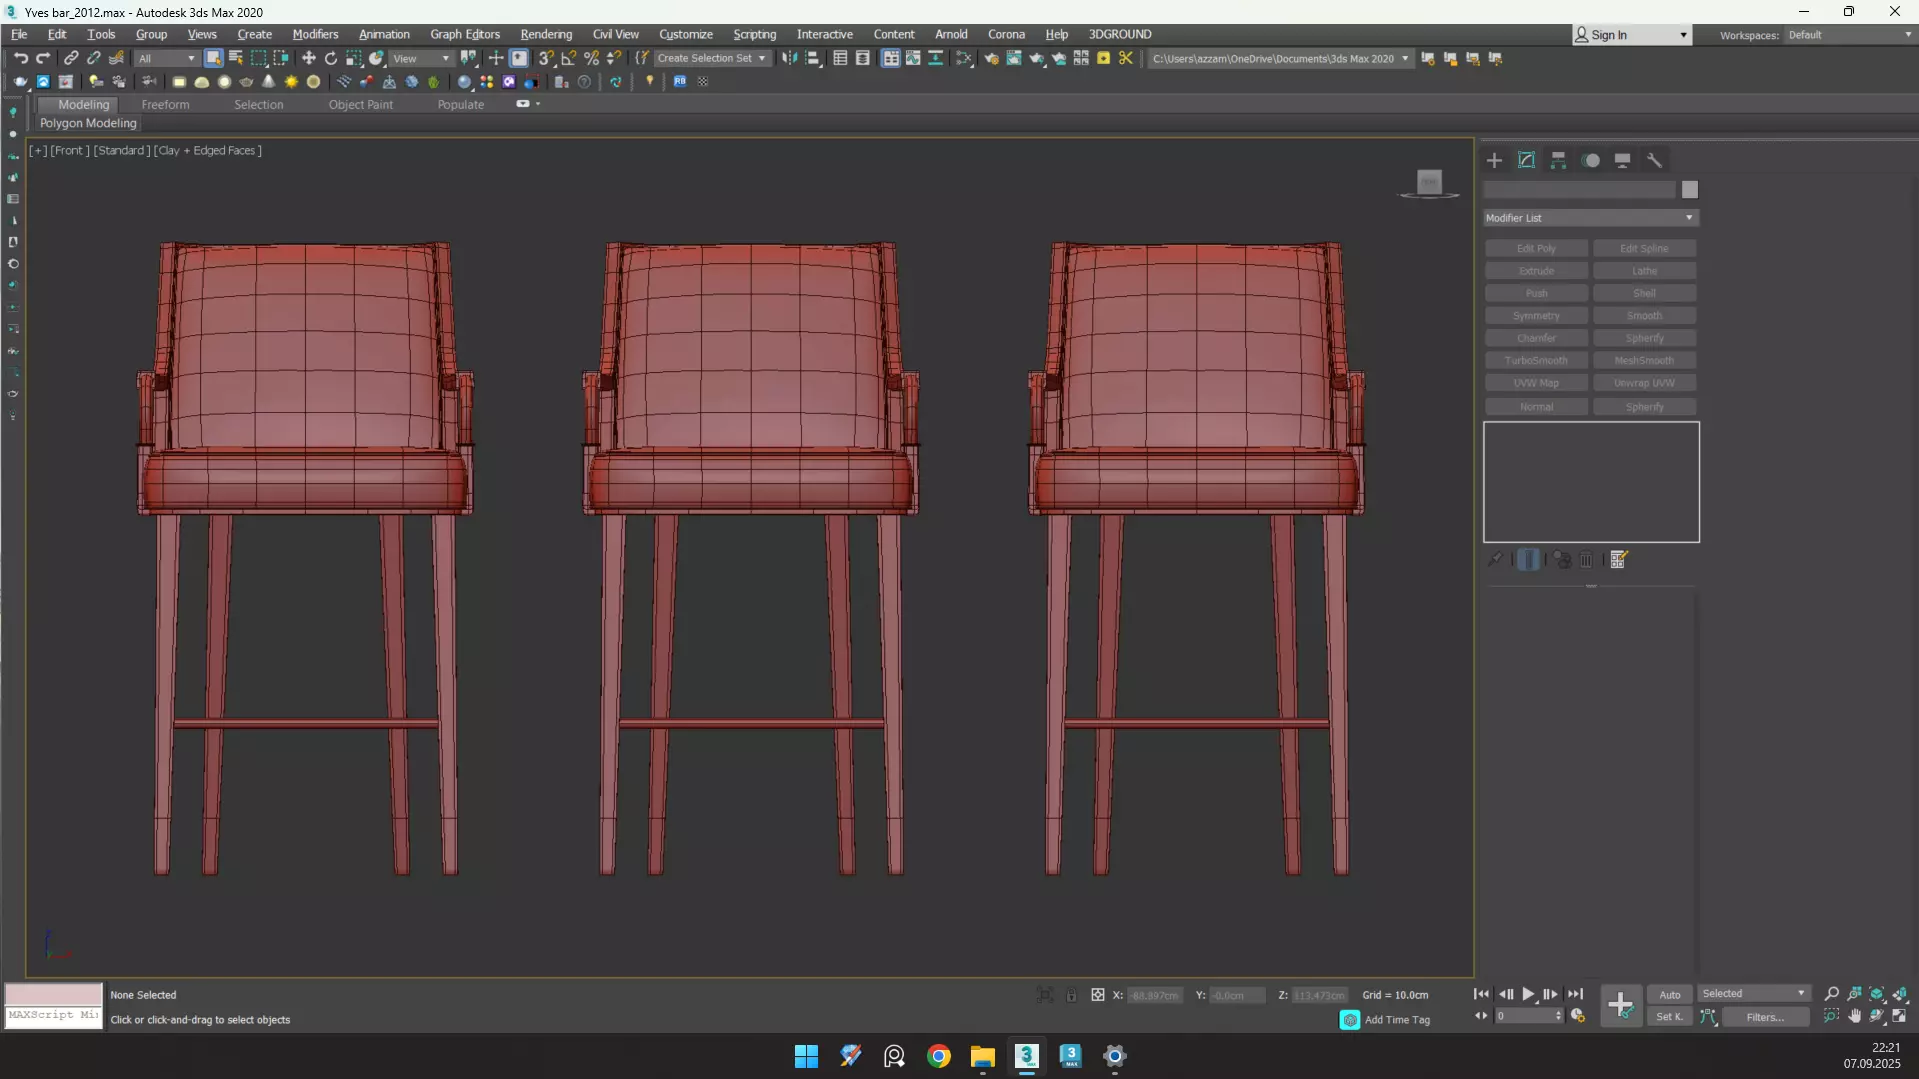Toggle Show End Result in modifier stack
Screen dimensions: 1919x1079
[x=1528, y=560]
